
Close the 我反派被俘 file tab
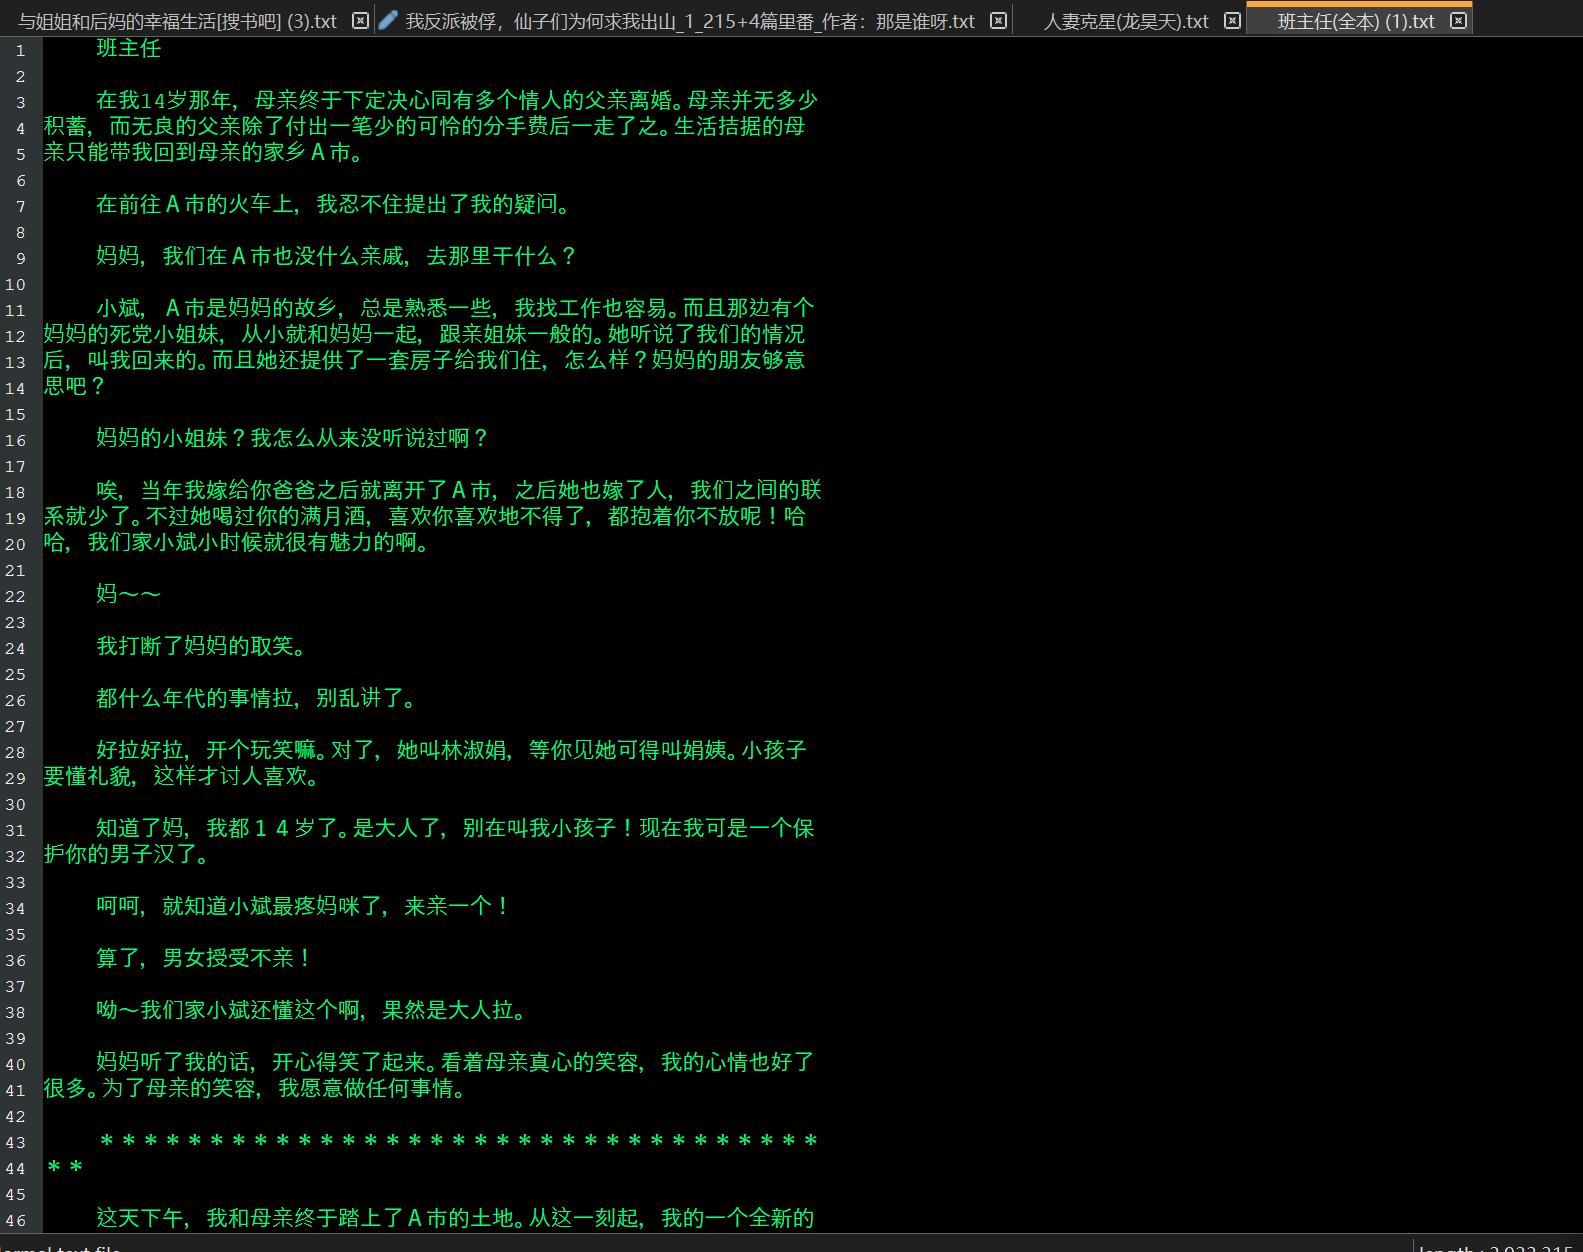(x=998, y=21)
